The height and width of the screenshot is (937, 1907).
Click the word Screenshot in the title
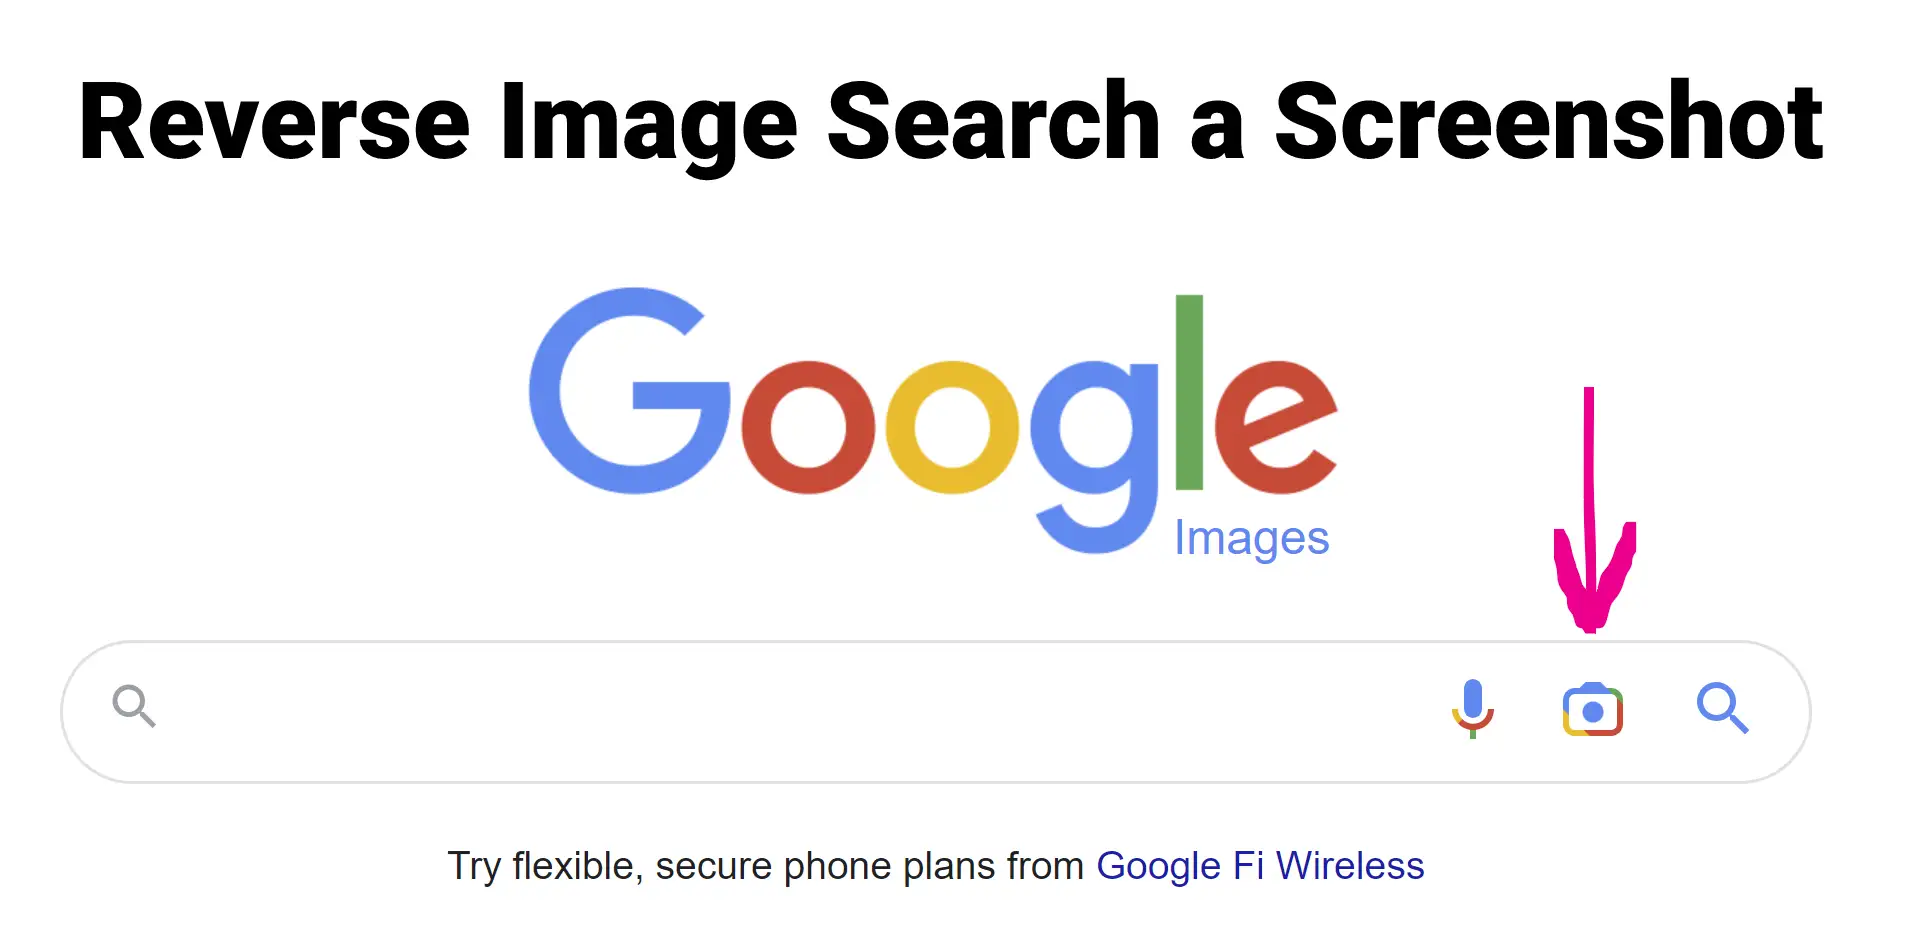pyautogui.click(x=1549, y=121)
